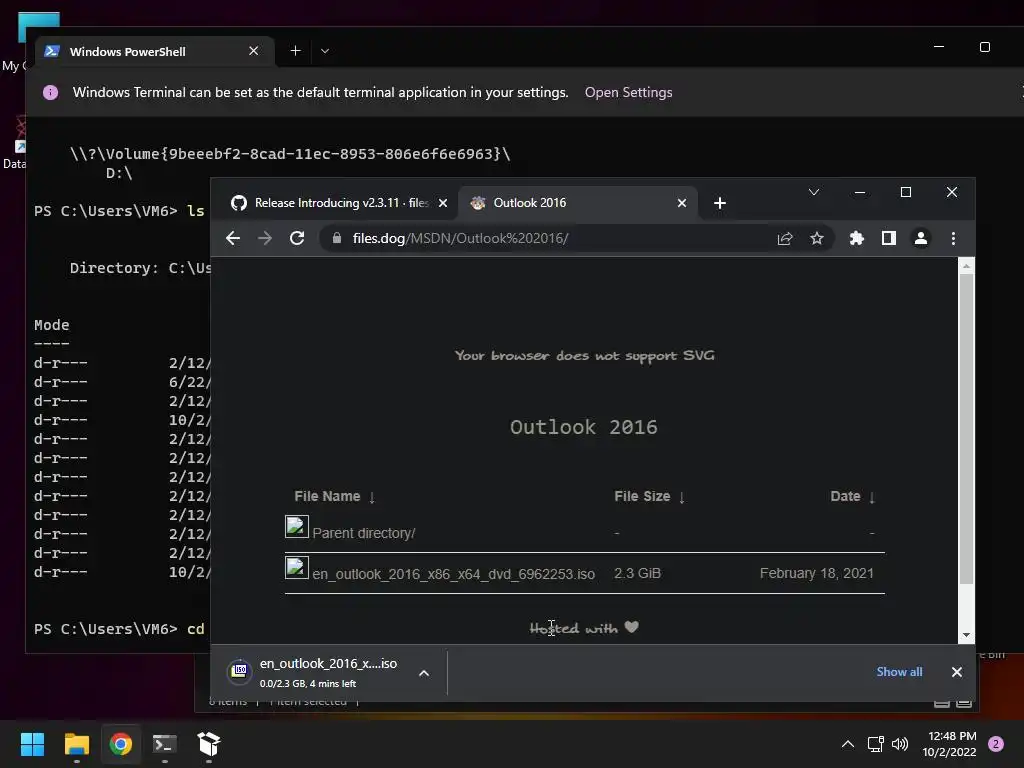The height and width of the screenshot is (768, 1024).
Task: Select the Windows PowerShell terminal tab
Action: click(x=155, y=51)
